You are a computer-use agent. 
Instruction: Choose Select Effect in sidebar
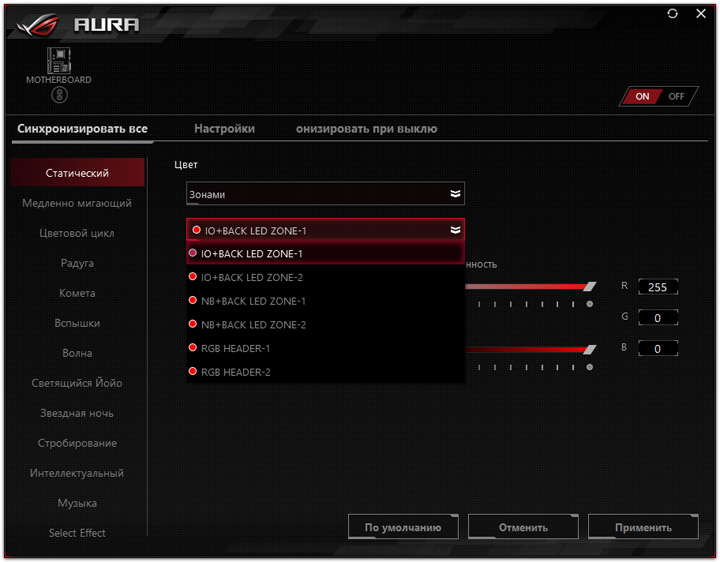[77, 533]
